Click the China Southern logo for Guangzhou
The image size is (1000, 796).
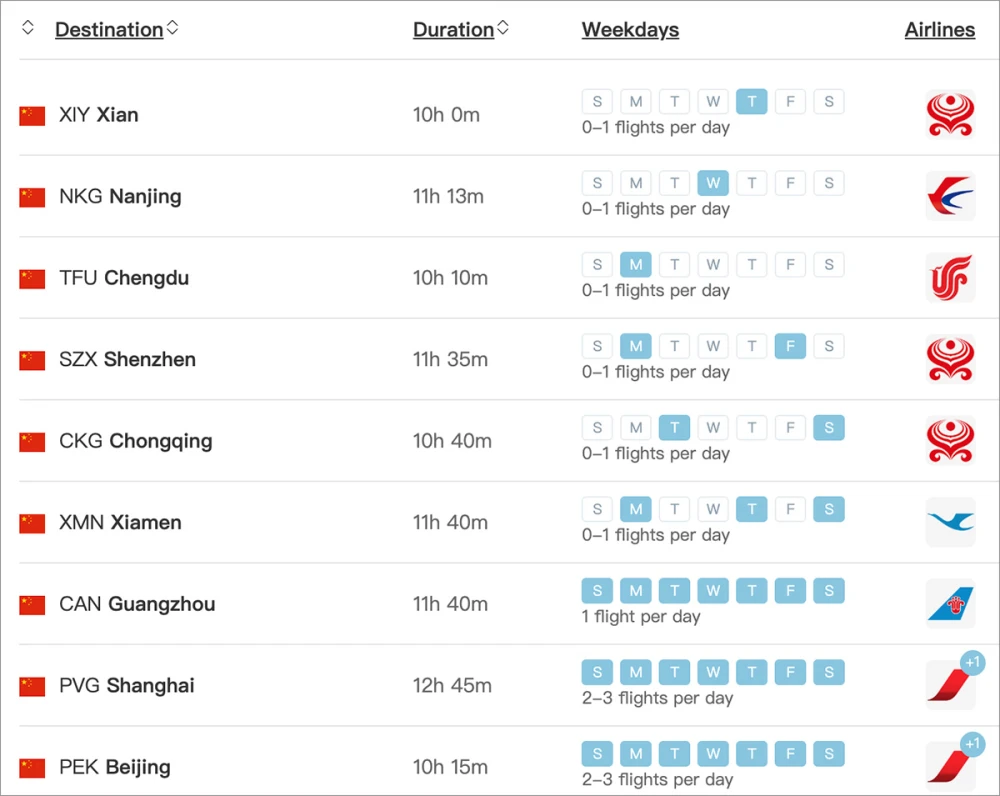(950, 604)
